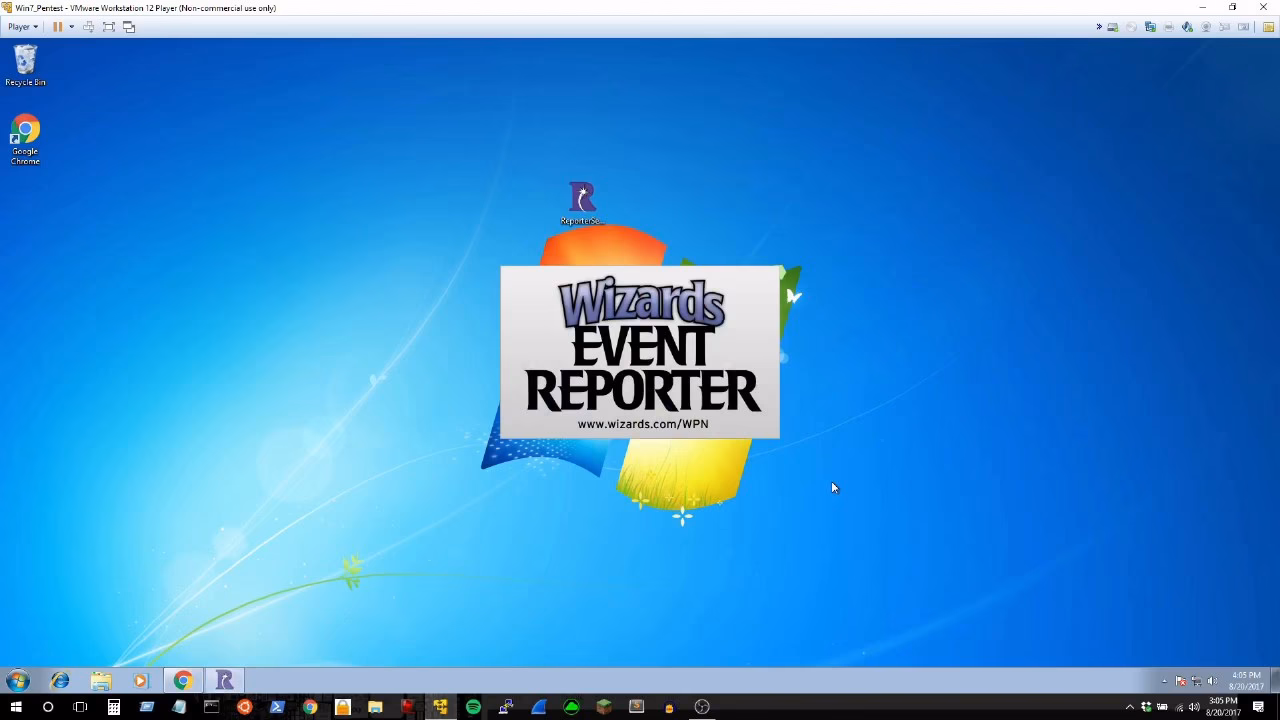Open host volume tray icon
The height and width of the screenshot is (720, 1280).
point(1194,707)
